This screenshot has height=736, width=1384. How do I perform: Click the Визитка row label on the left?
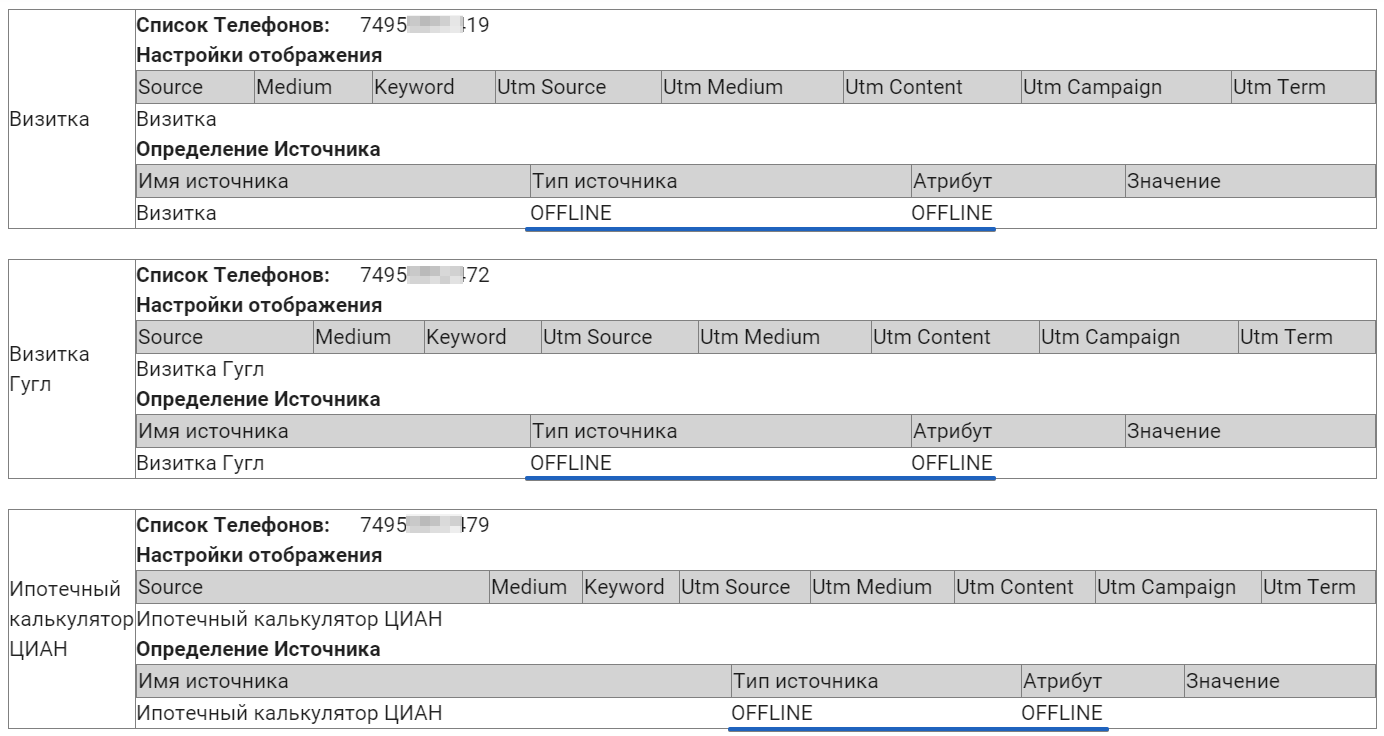pos(49,119)
